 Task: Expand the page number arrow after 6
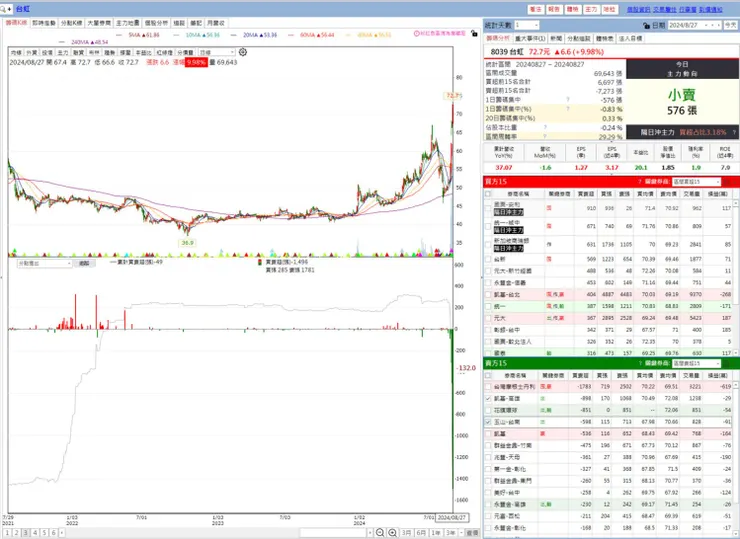pyautogui.click(x=61, y=532)
